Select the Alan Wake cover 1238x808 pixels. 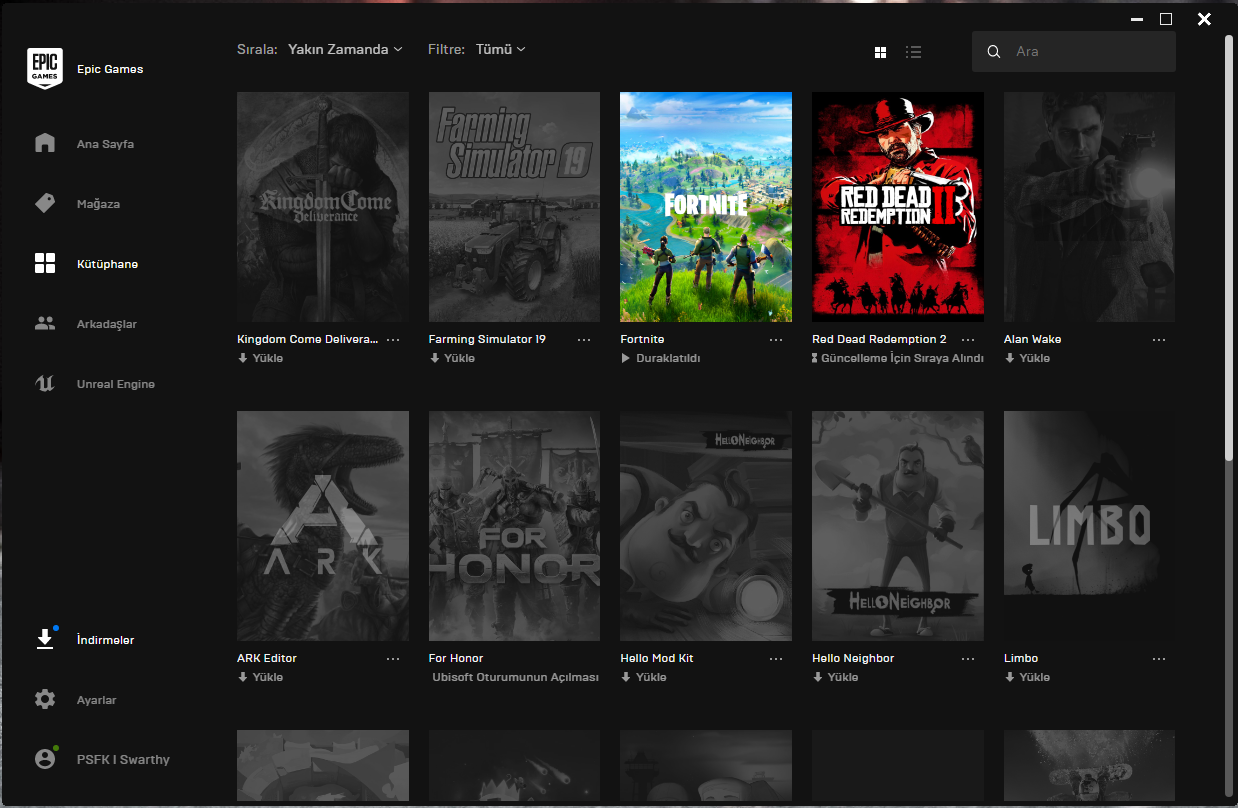[1089, 207]
